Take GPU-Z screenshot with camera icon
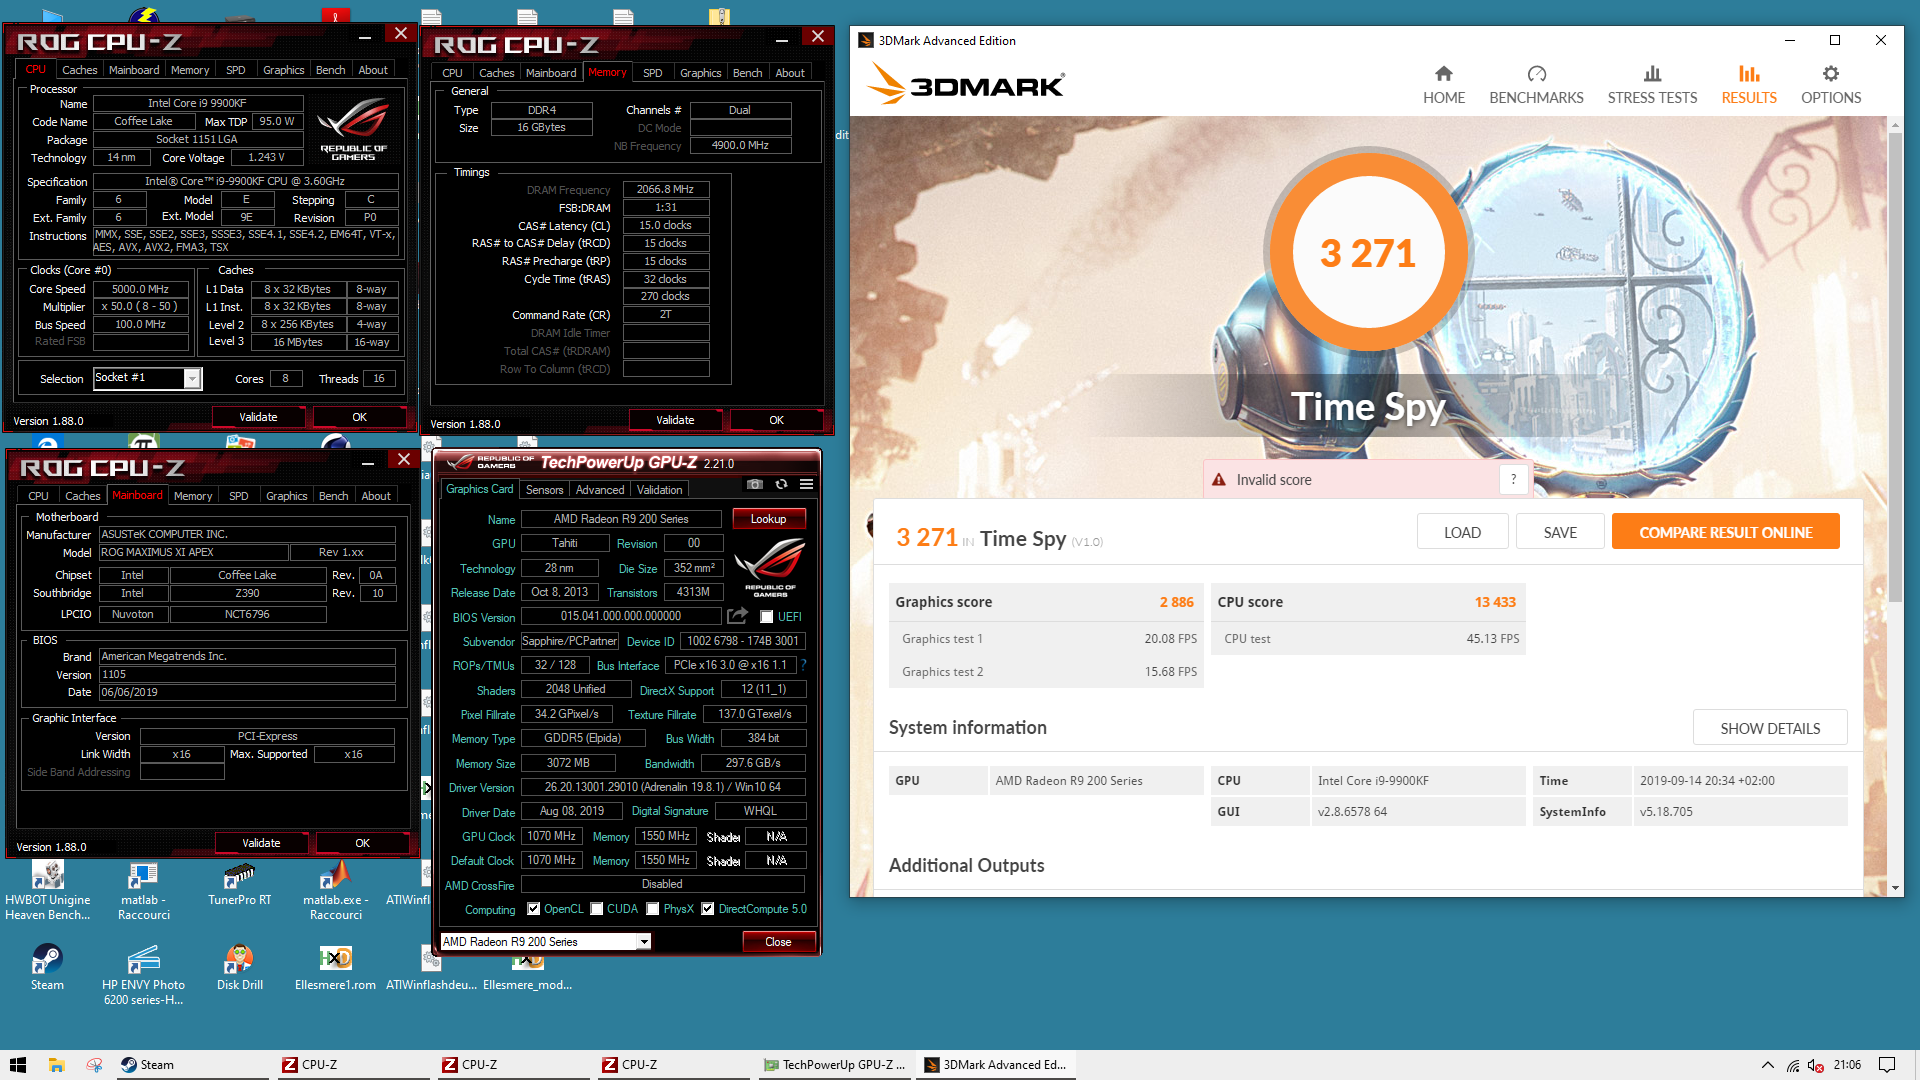This screenshot has width=1920, height=1080. tap(755, 484)
